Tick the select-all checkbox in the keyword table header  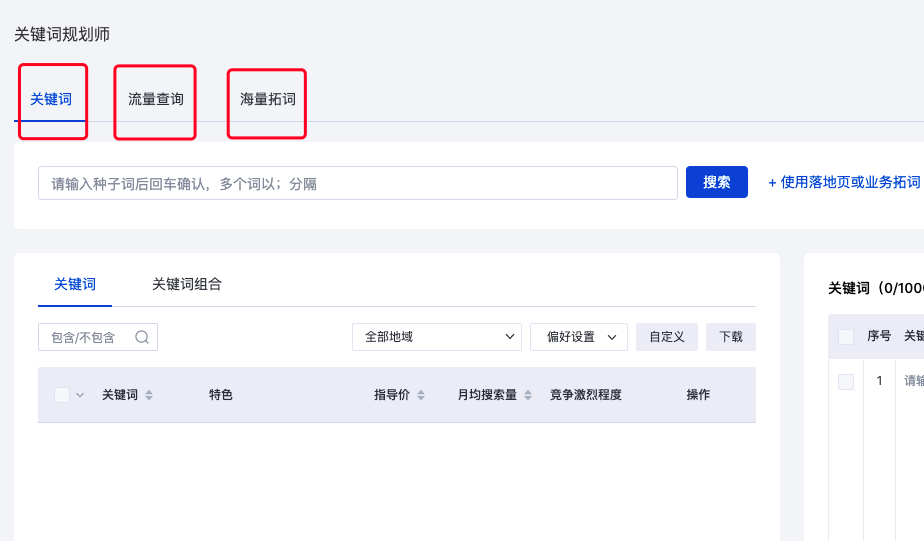[62, 395]
